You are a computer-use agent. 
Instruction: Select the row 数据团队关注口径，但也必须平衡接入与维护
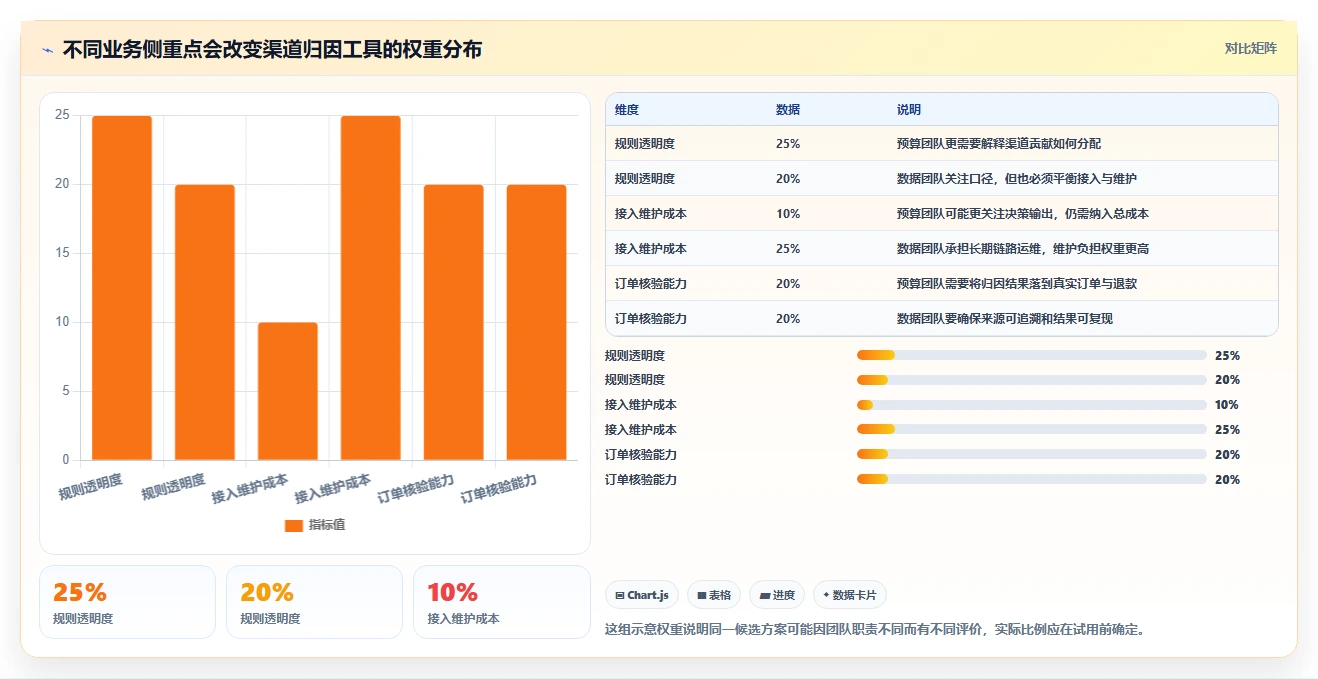[x=942, y=179]
